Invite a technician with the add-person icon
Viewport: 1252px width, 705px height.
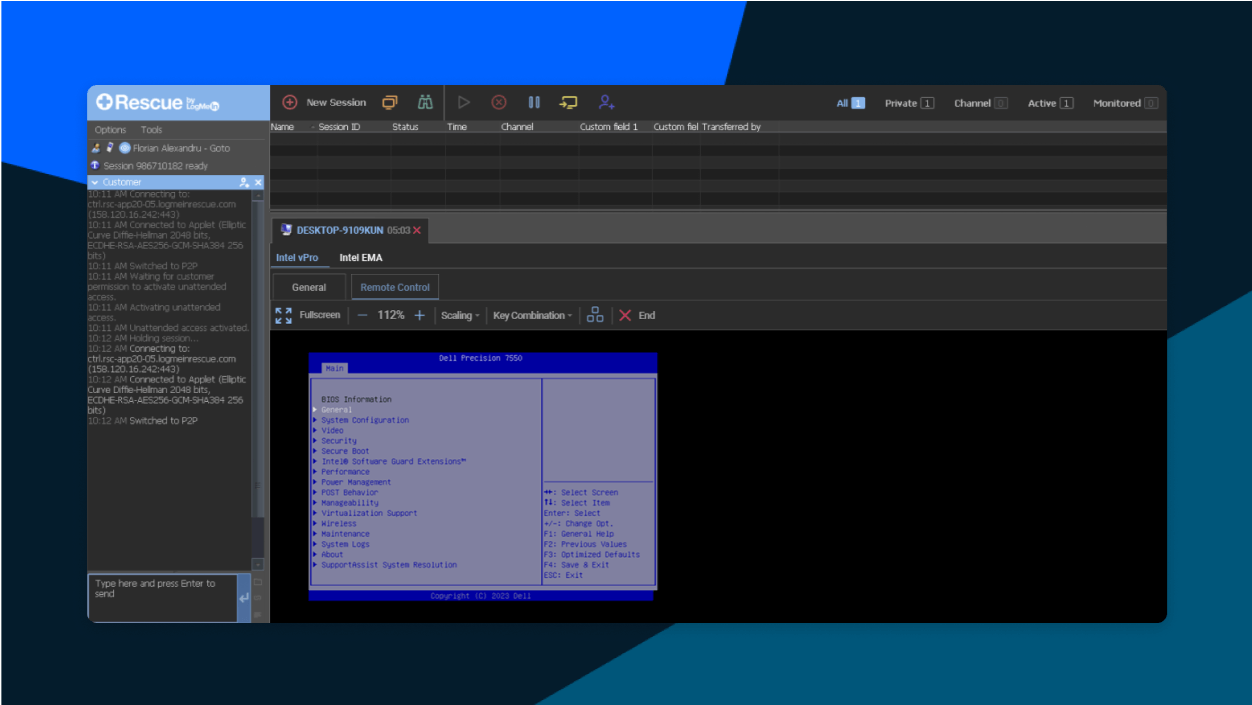606,102
